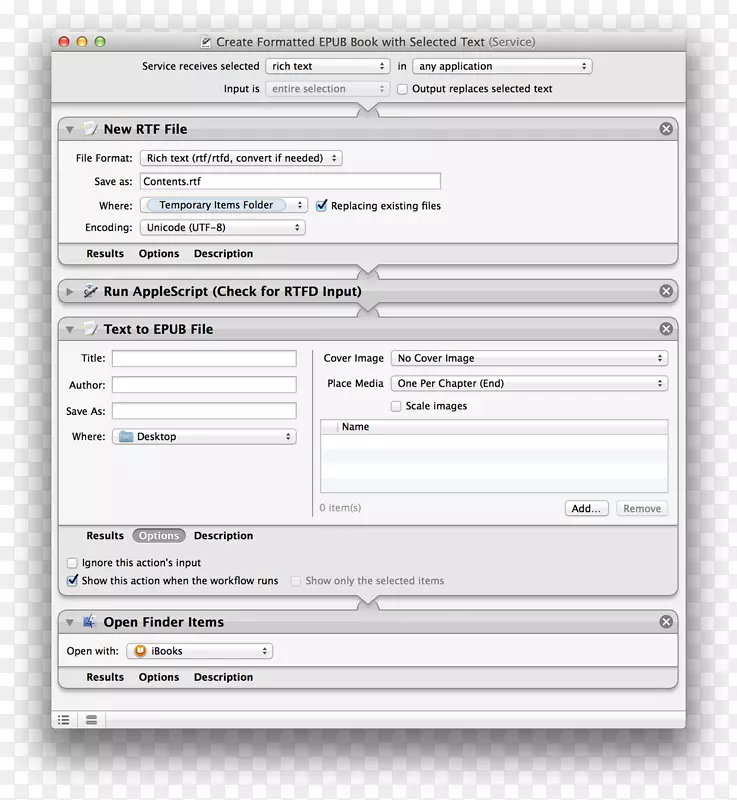This screenshot has width=737, height=800.
Task: Uncheck Replacing existing files
Action: tap(322, 206)
